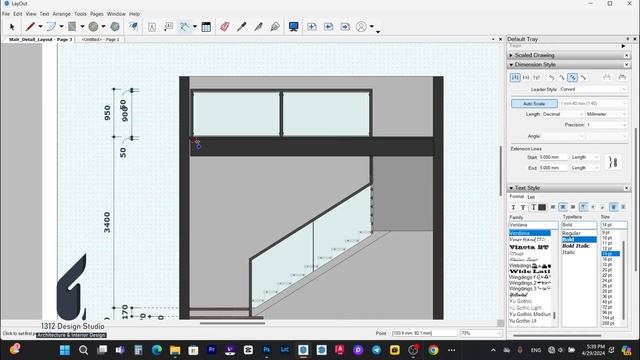Toggle right text alignment in Text Style
Viewport: 640px width, 360px height.
(x=573, y=207)
